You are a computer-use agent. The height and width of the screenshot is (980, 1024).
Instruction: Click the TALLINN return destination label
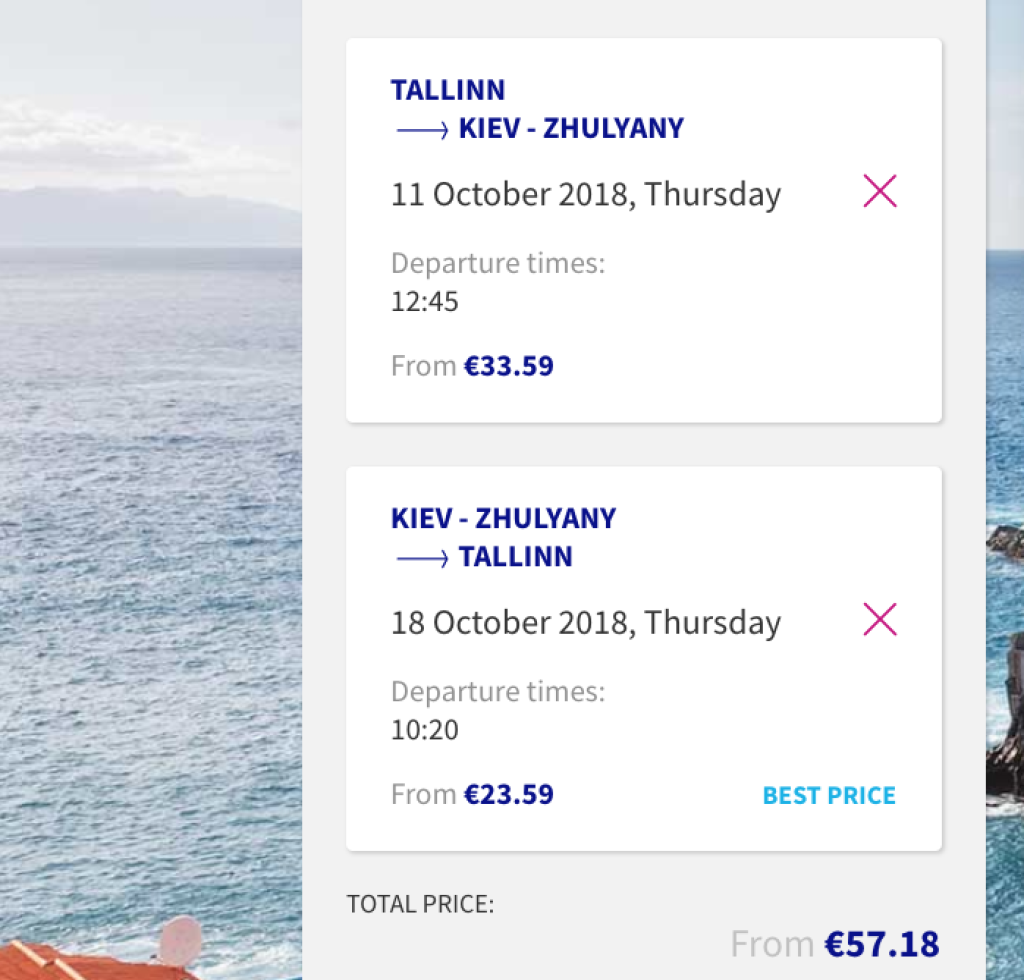pos(515,557)
